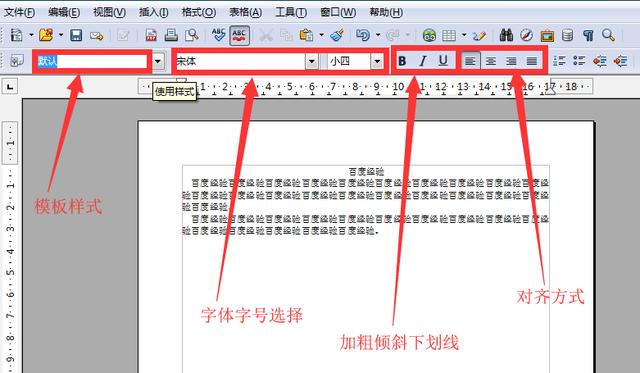The image size is (640, 373).
Task: Select the Format Paintbrush icon
Action: [x=337, y=36]
